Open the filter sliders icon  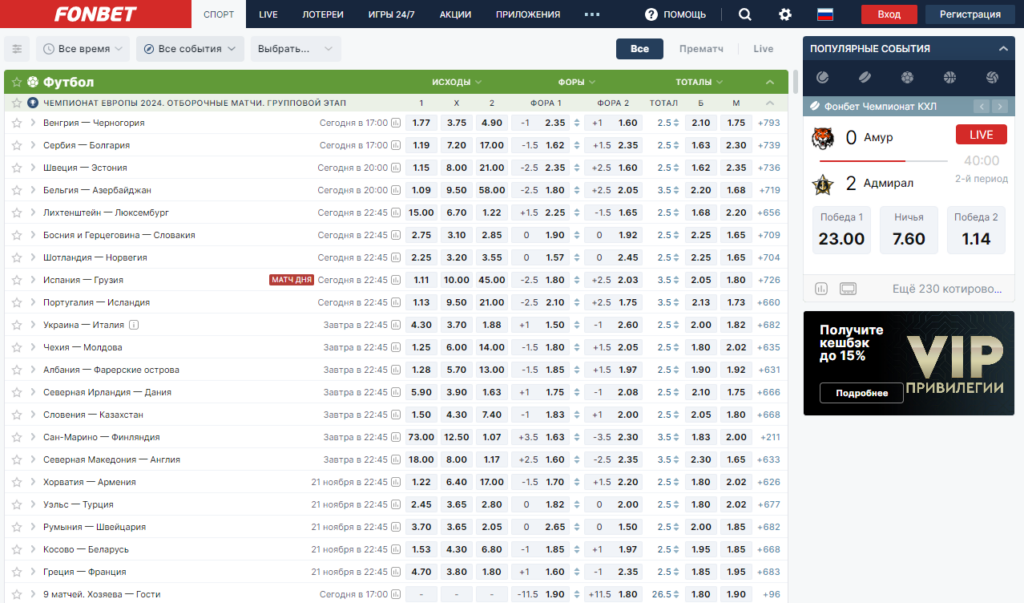(x=17, y=49)
